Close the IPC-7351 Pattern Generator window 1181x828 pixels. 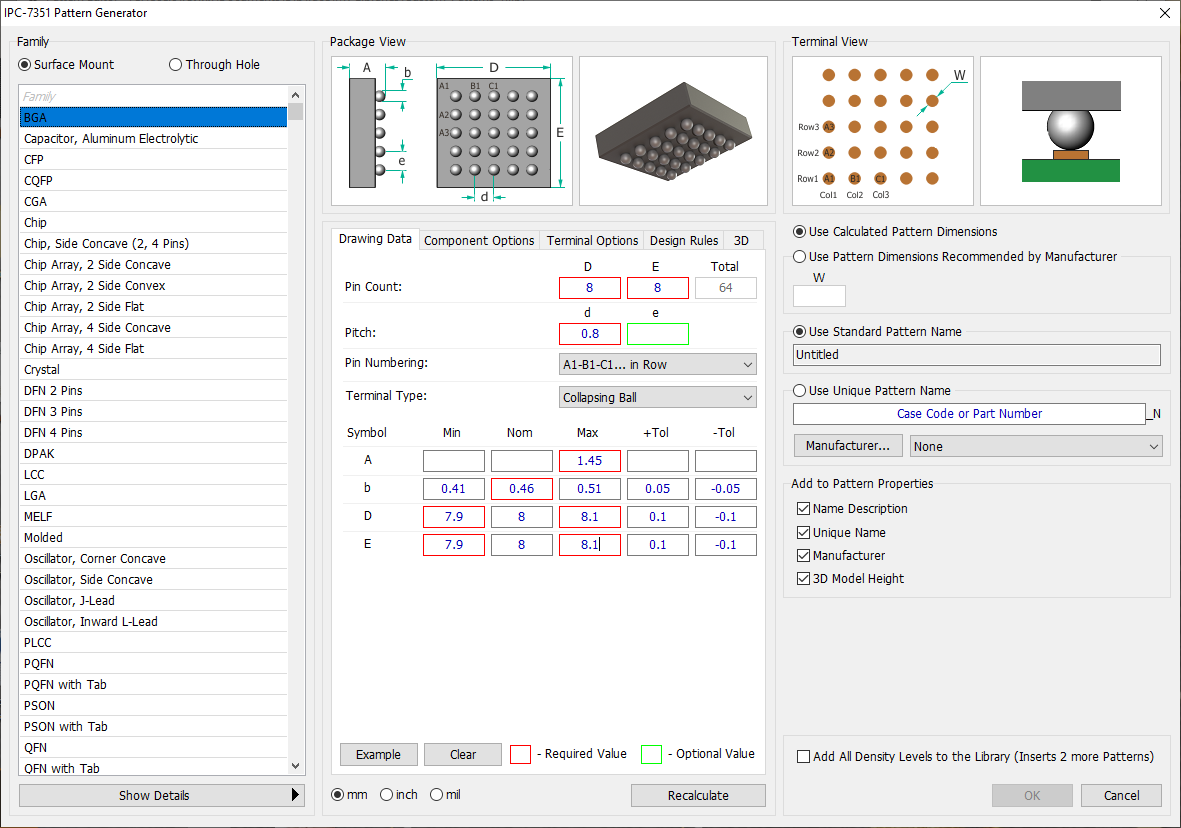coord(1164,13)
